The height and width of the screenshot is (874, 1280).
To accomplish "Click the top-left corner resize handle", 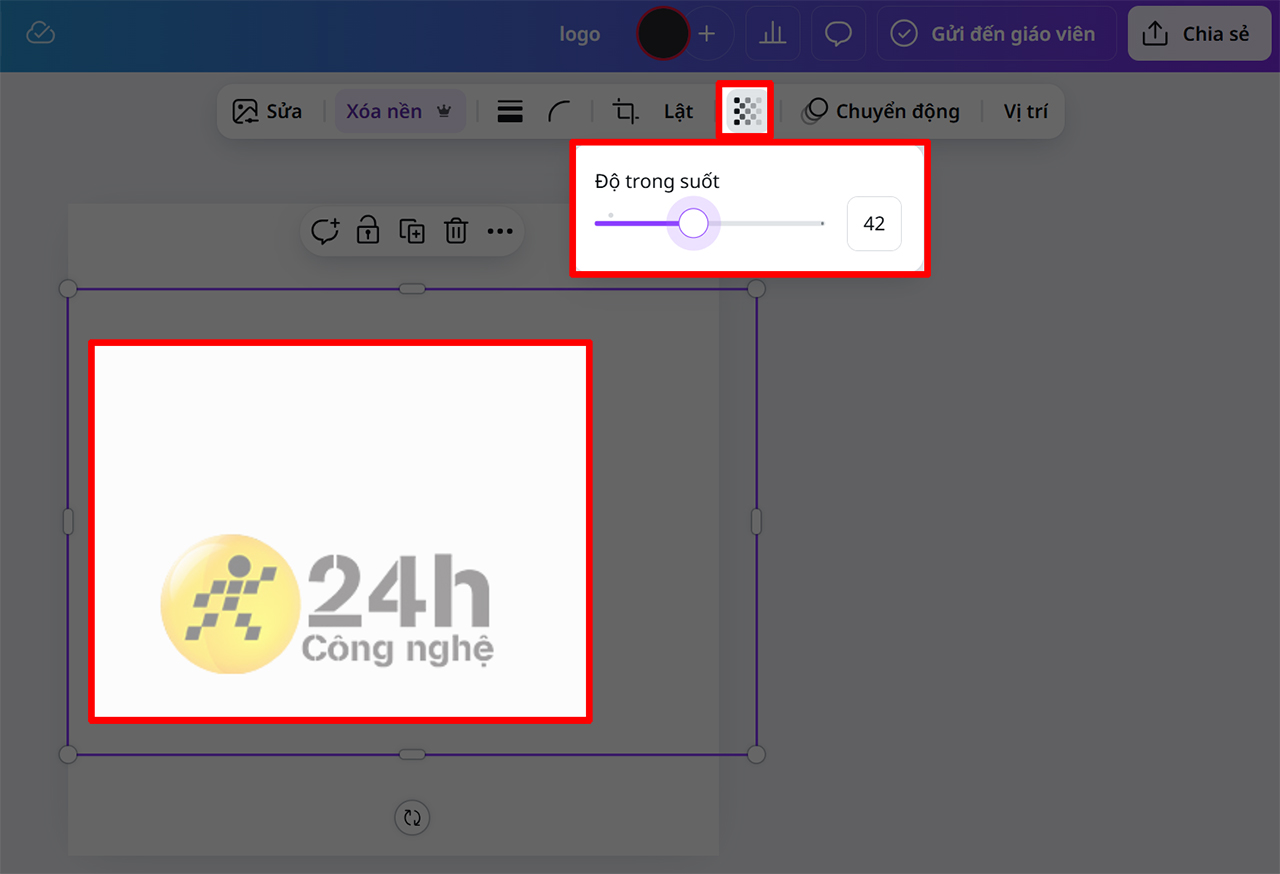I will click(x=68, y=289).
